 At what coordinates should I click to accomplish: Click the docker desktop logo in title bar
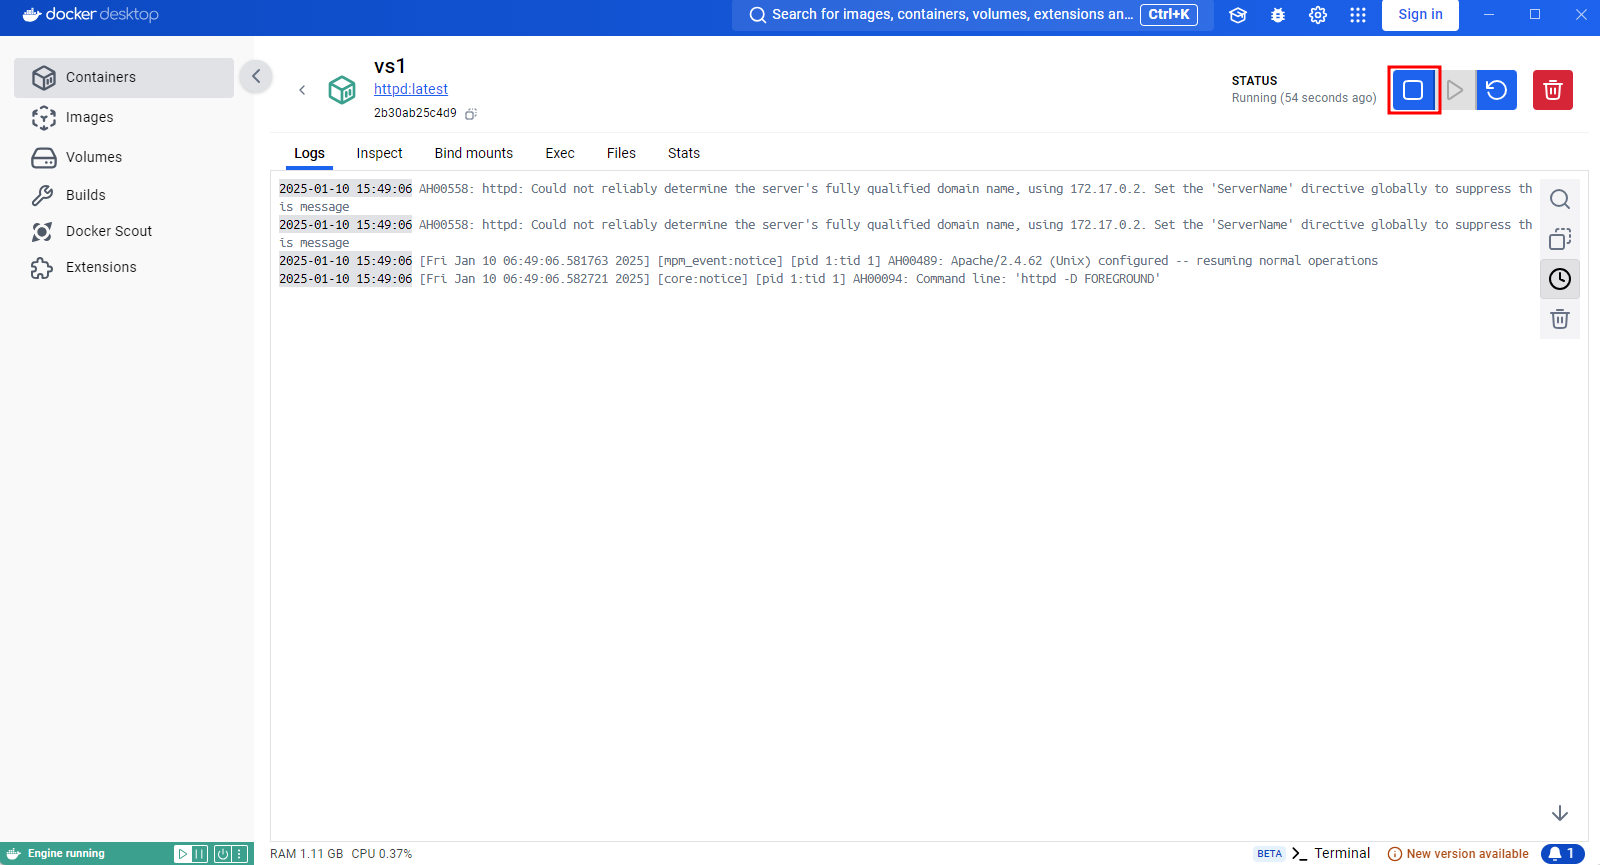(90, 15)
